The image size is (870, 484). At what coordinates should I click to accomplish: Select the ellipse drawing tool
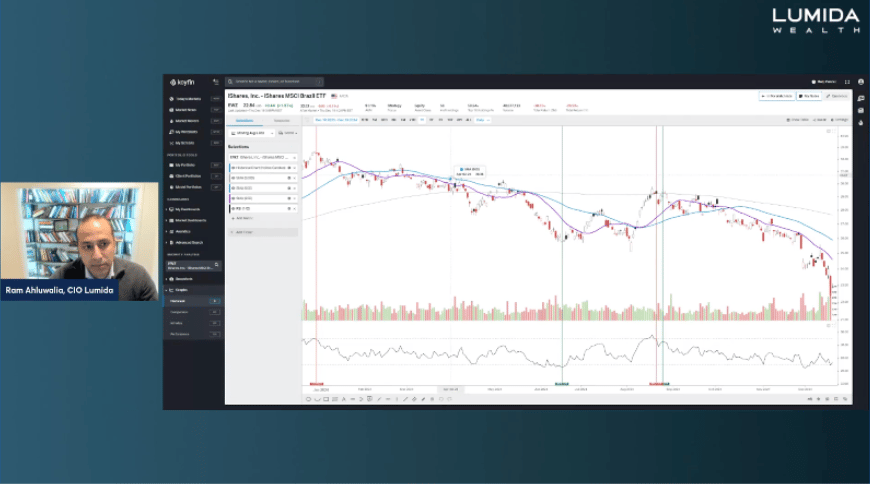pos(308,399)
